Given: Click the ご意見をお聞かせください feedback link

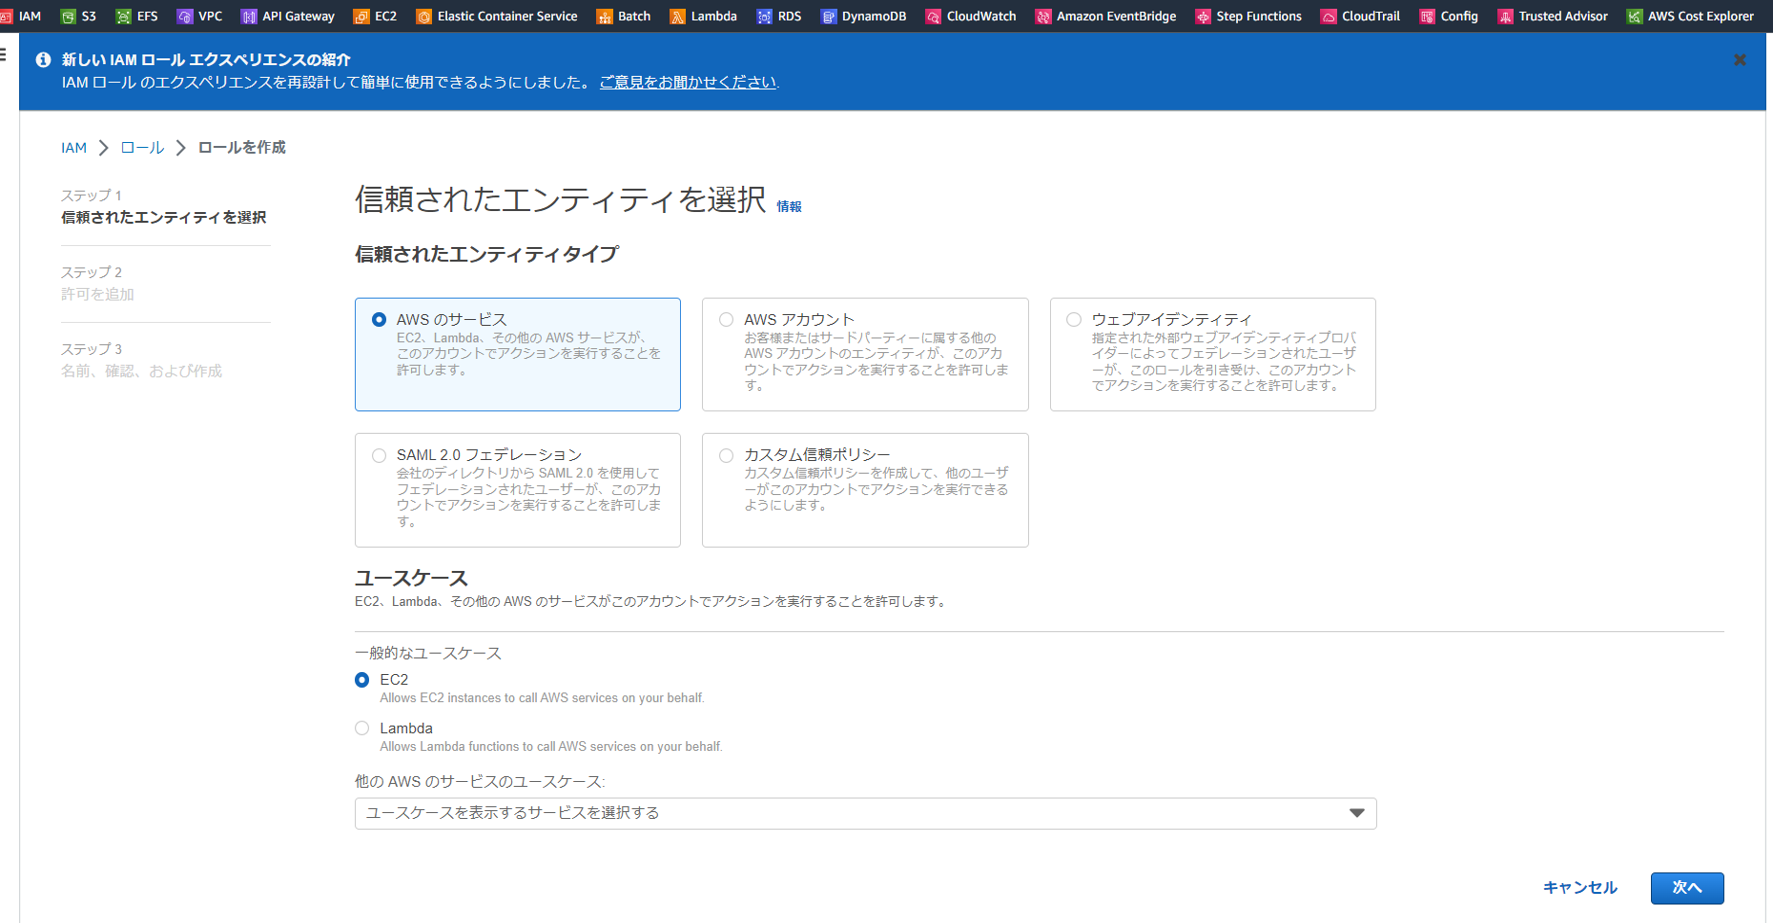Looking at the screenshot, I should point(687,82).
